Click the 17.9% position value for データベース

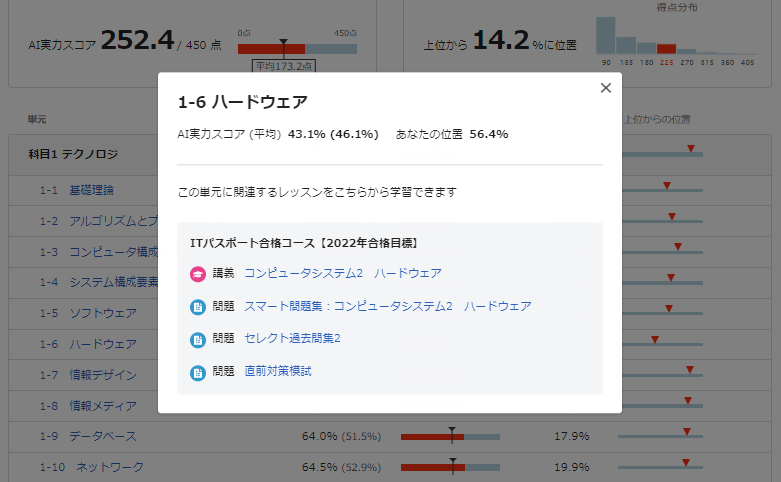(x=572, y=436)
